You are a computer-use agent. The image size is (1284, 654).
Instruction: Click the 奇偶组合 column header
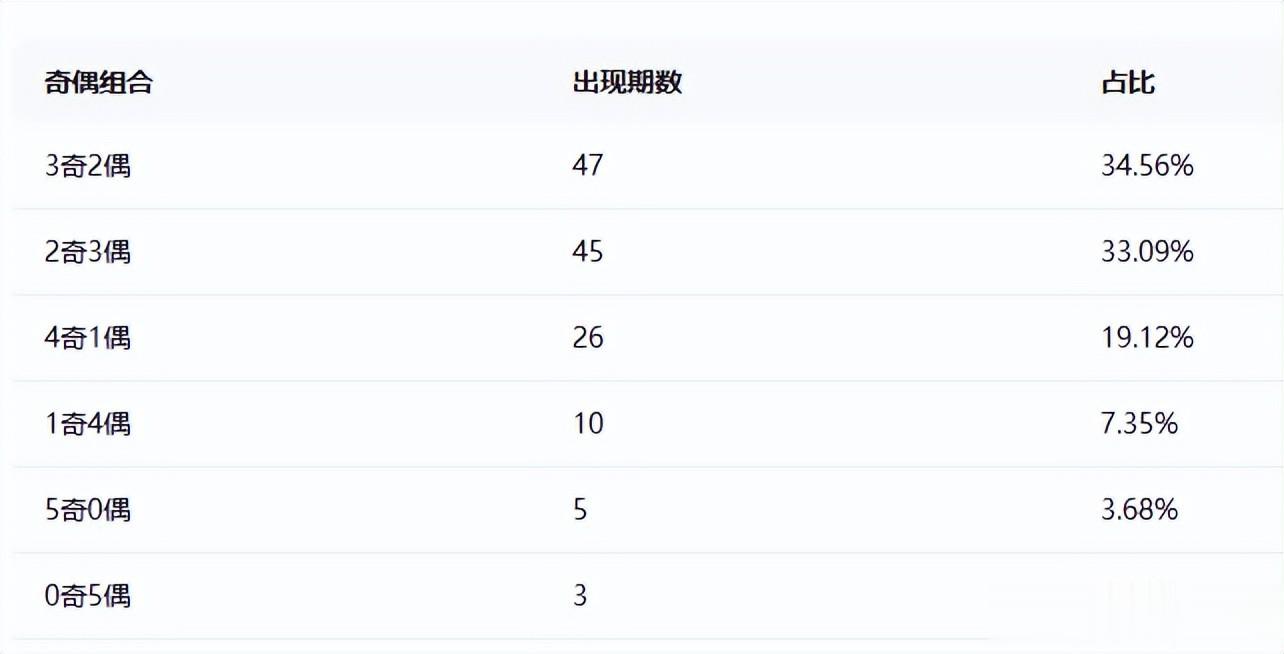click(98, 83)
